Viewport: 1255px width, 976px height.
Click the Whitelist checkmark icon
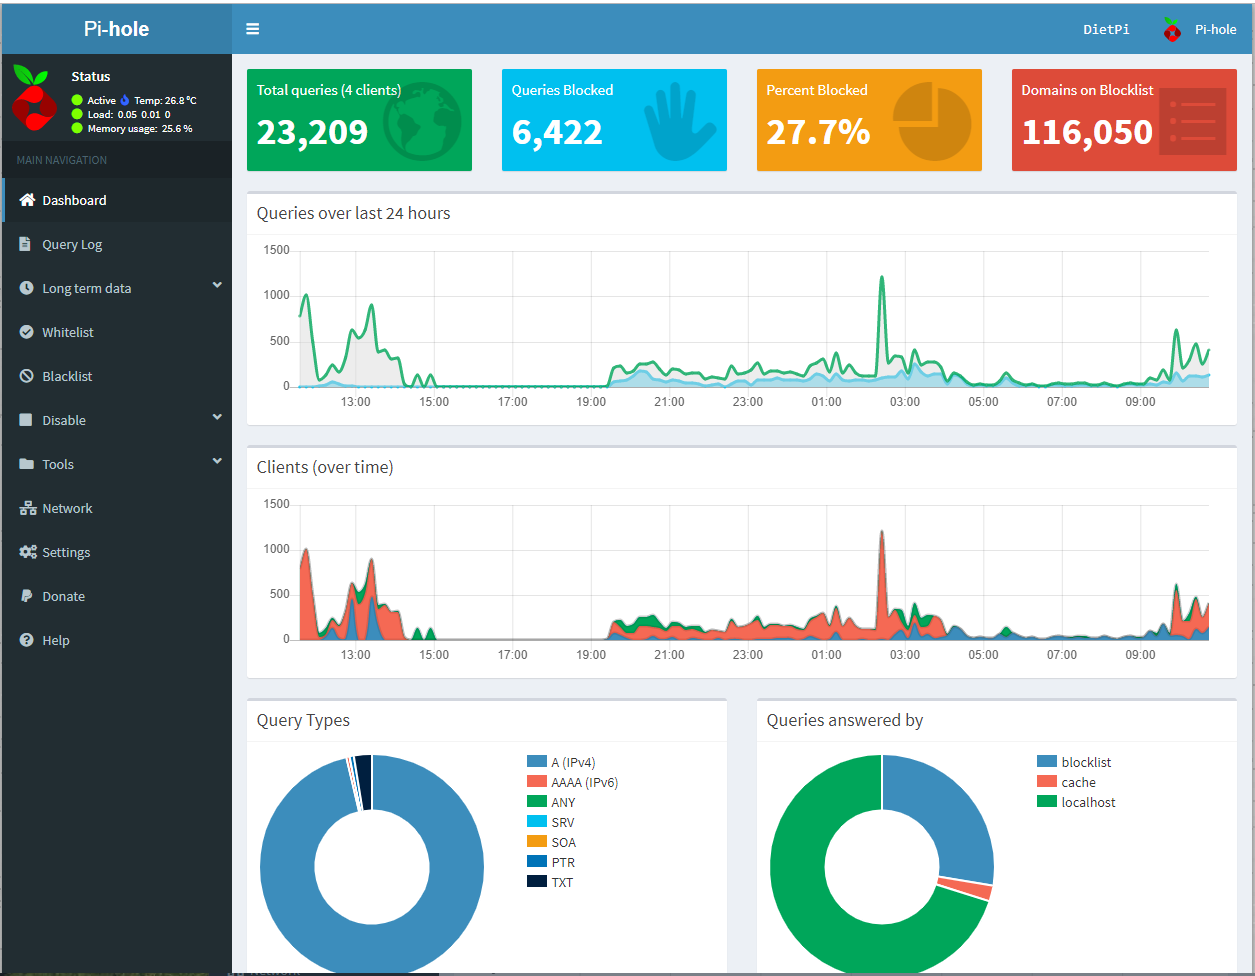point(26,332)
